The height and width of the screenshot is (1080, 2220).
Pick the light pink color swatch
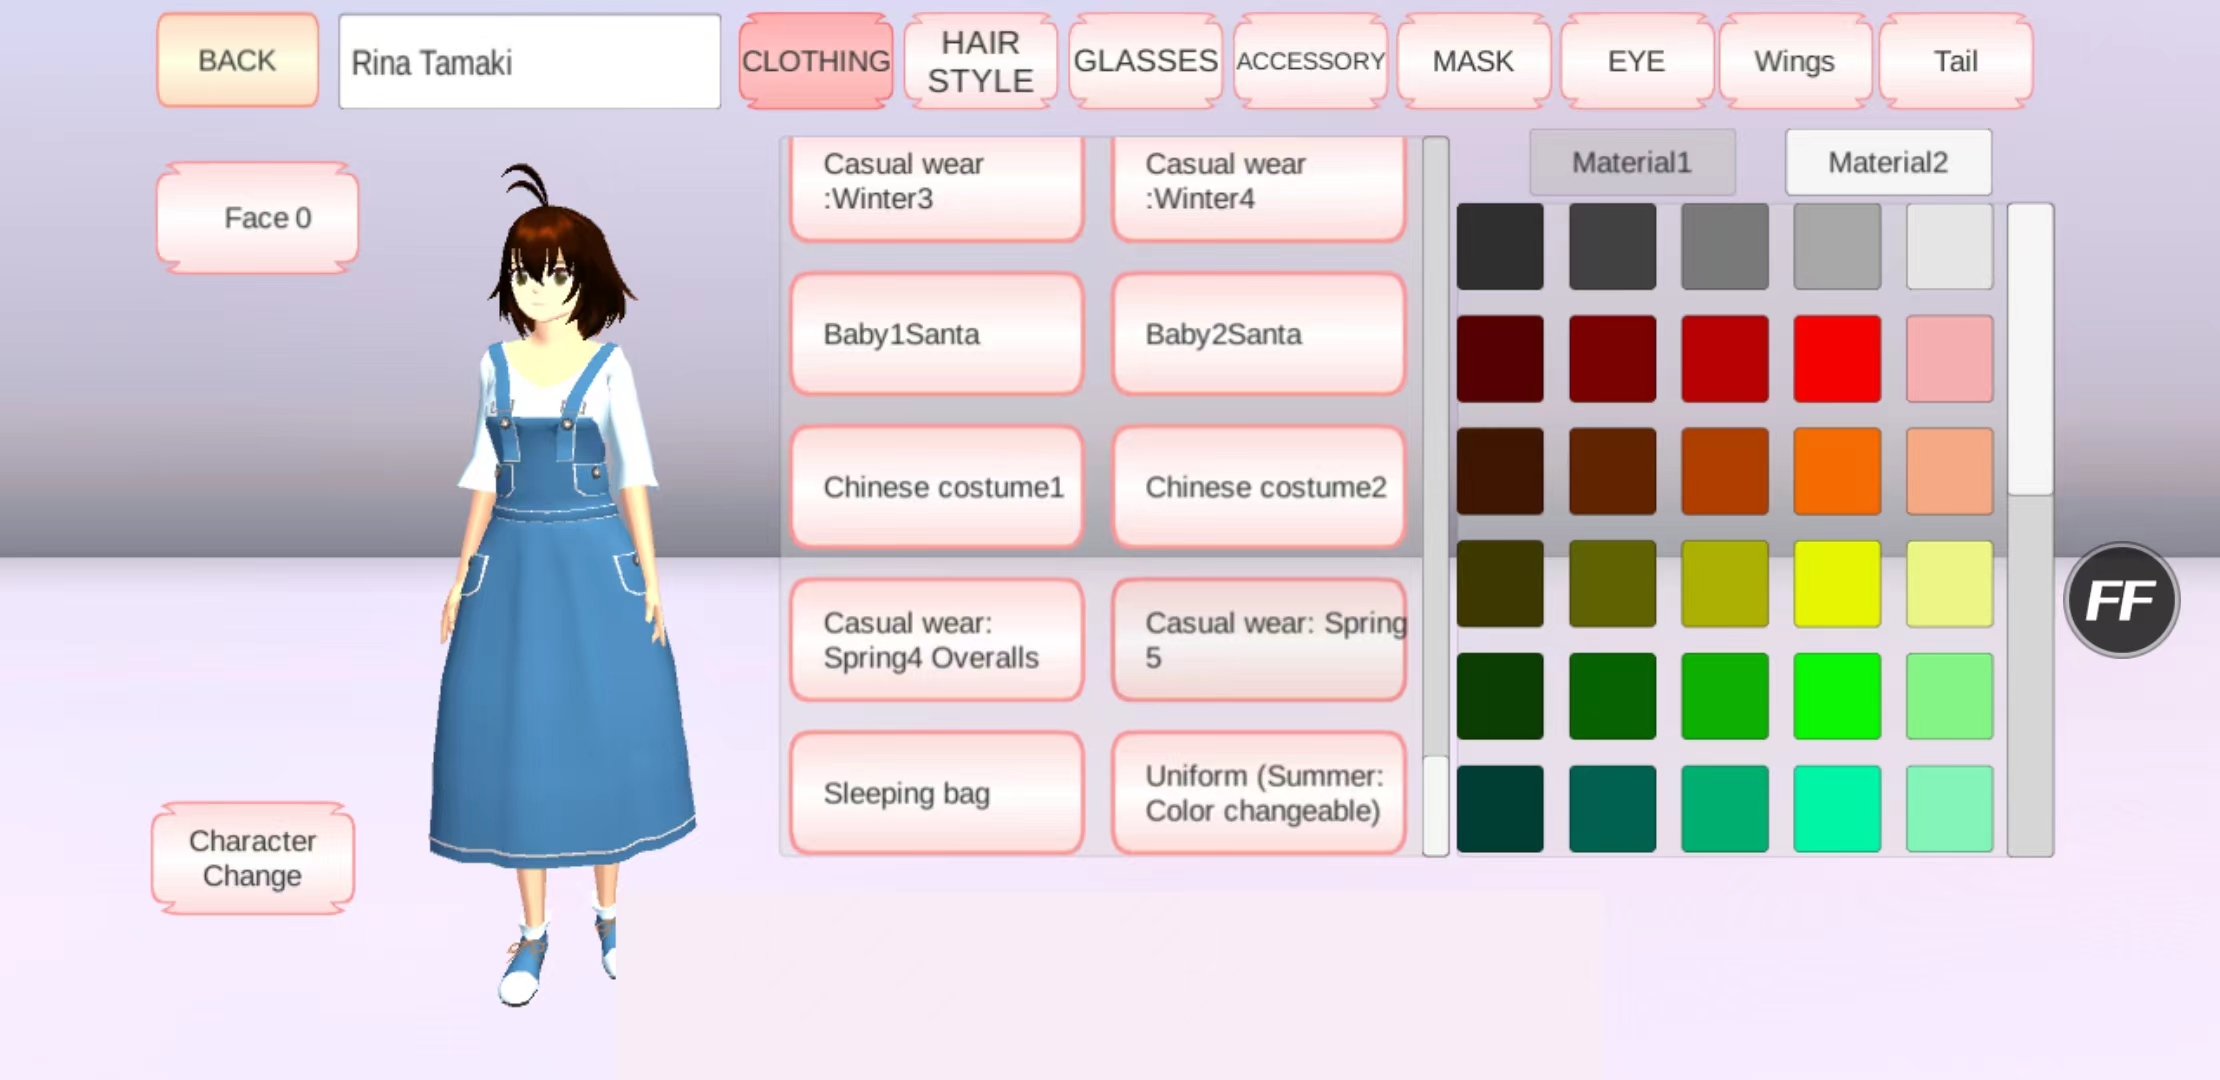pyautogui.click(x=1949, y=359)
